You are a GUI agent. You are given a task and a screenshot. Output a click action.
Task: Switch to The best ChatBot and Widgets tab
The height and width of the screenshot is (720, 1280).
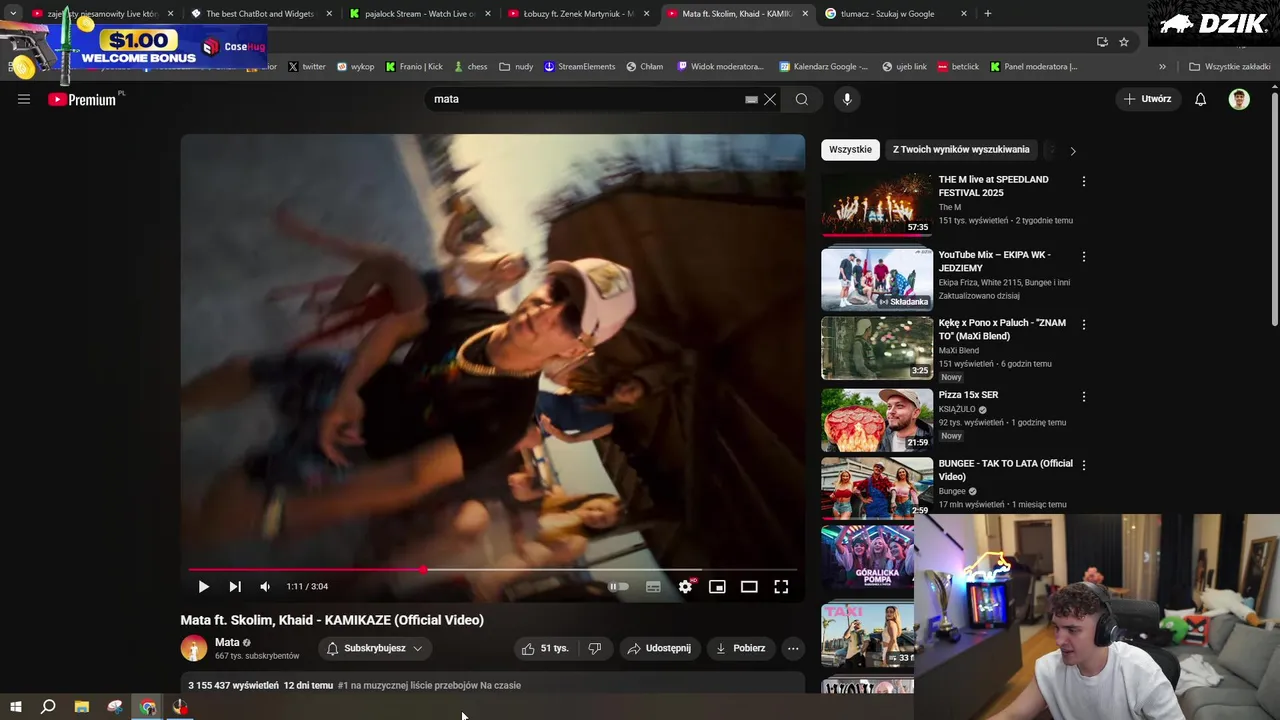(x=260, y=14)
